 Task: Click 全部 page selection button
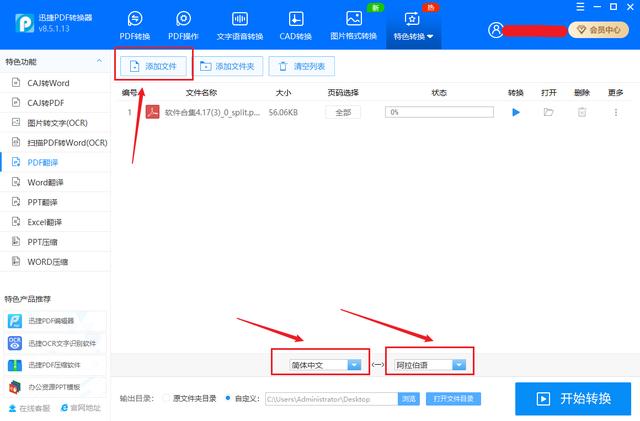click(343, 113)
